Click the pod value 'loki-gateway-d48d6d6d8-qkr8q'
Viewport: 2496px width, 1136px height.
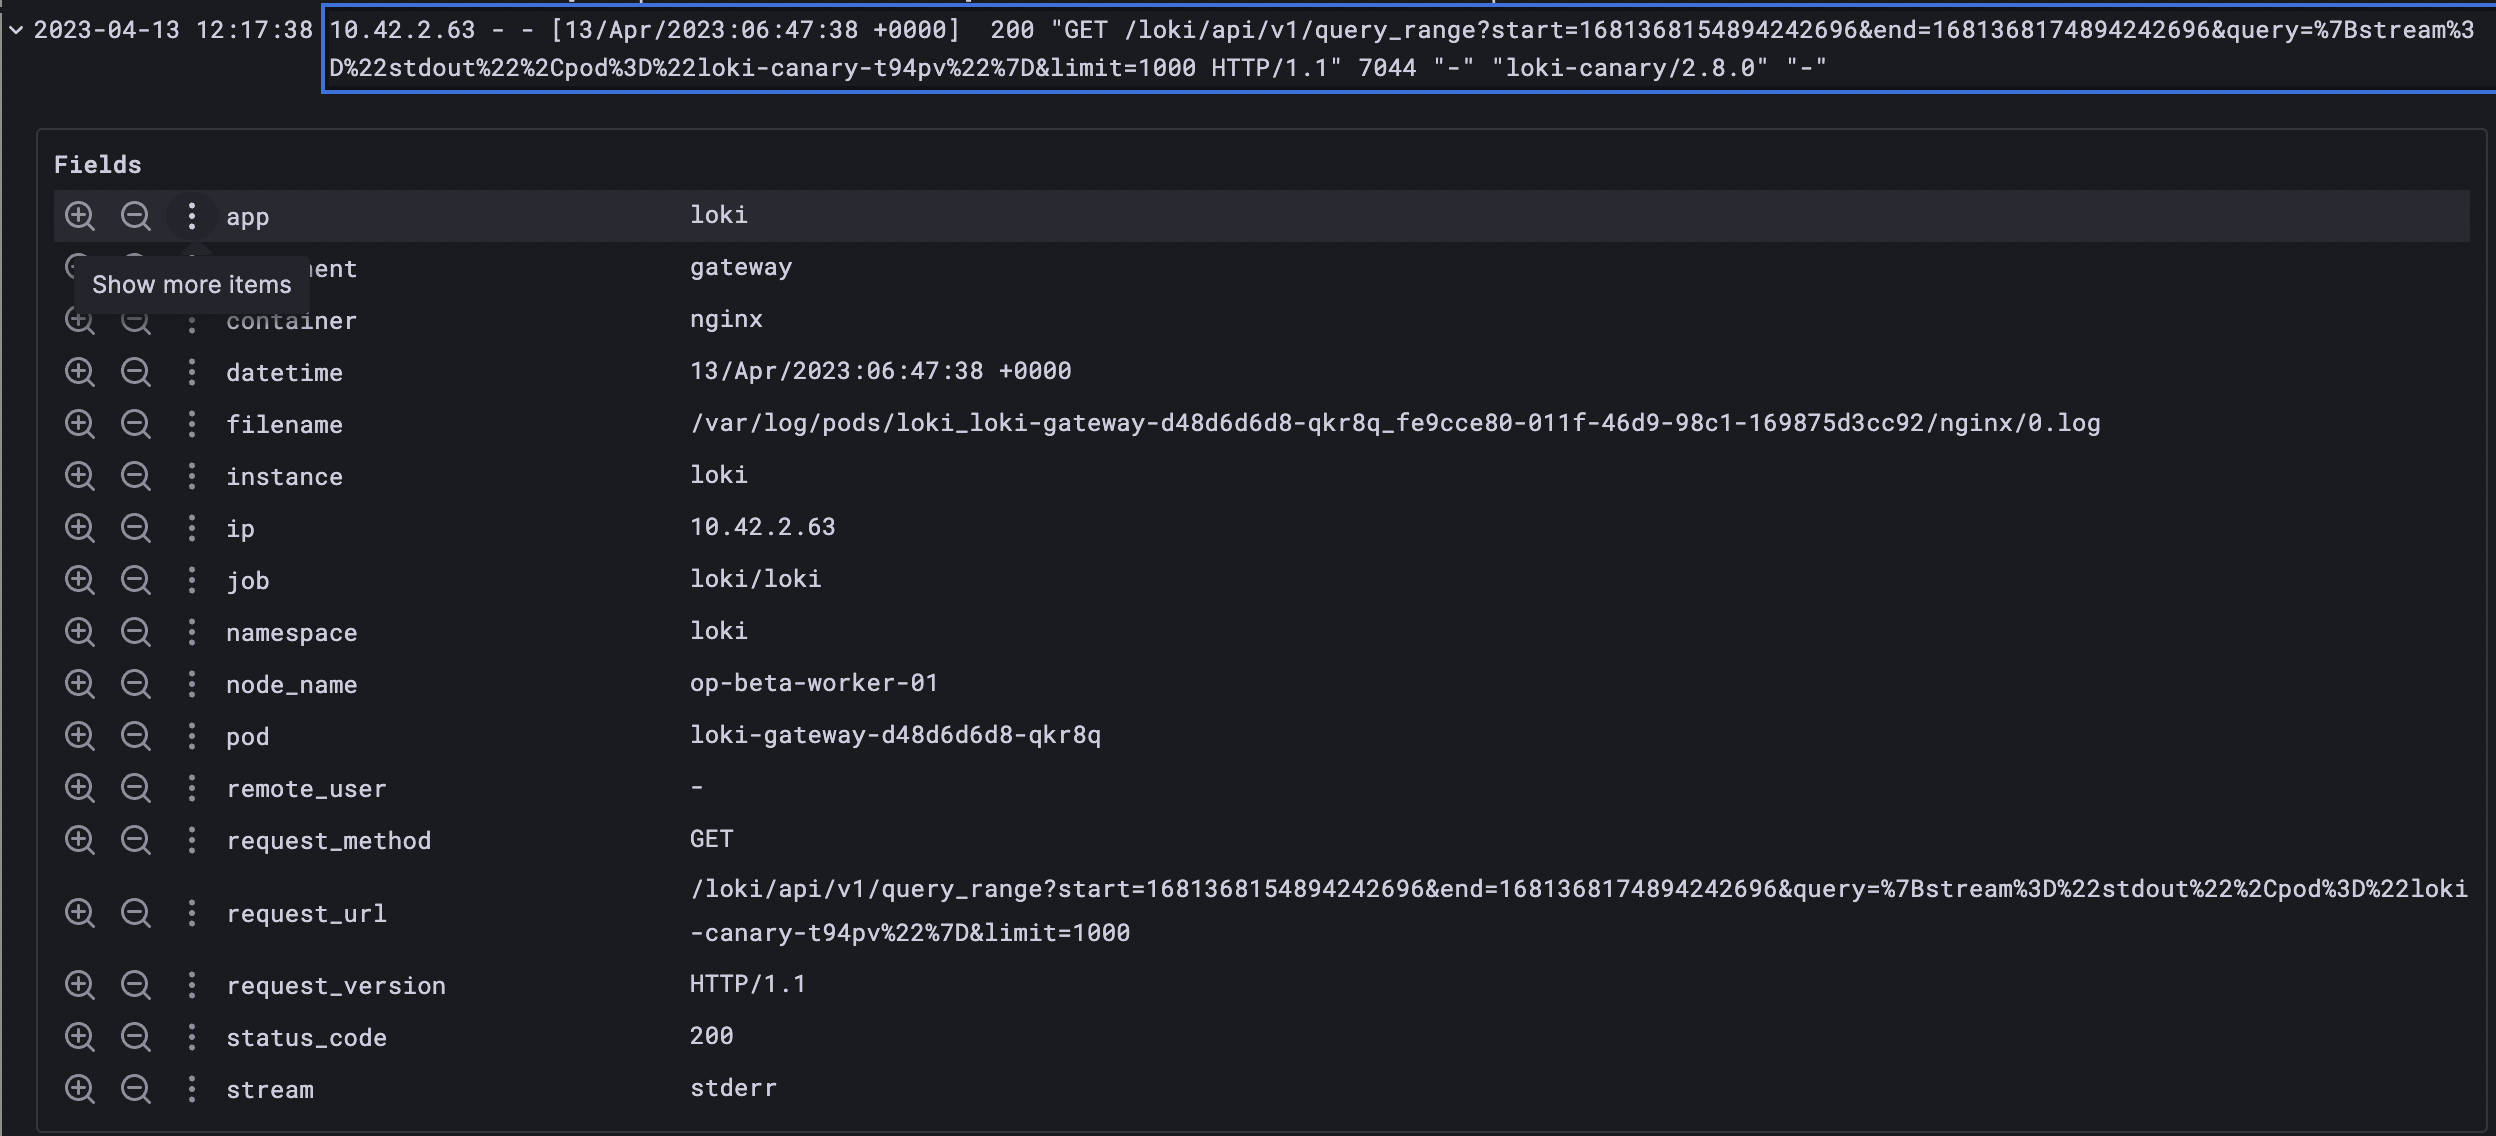click(895, 735)
